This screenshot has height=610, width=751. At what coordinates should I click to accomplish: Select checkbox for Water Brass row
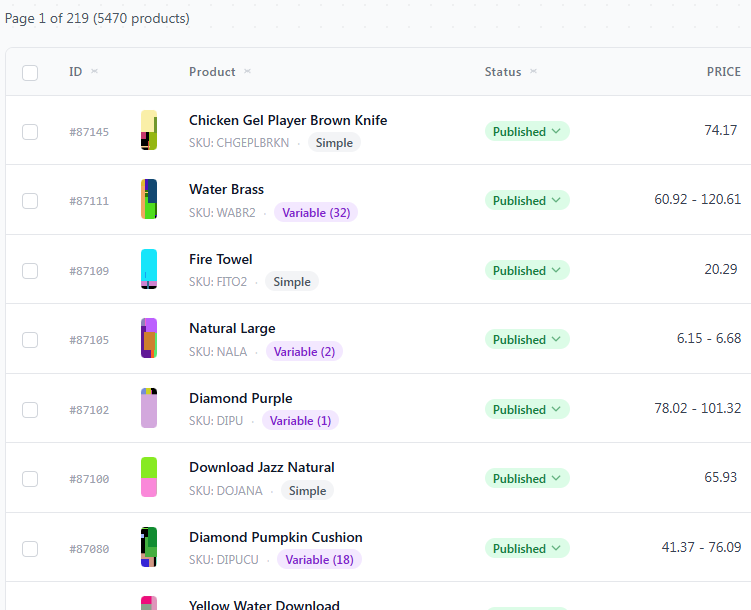pyautogui.click(x=30, y=201)
